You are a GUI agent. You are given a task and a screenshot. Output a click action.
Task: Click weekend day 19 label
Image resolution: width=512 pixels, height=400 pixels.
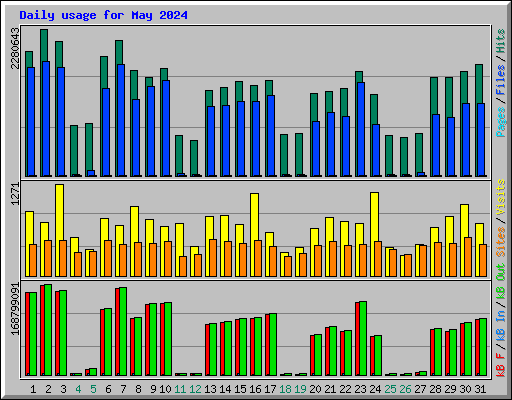click(x=300, y=389)
